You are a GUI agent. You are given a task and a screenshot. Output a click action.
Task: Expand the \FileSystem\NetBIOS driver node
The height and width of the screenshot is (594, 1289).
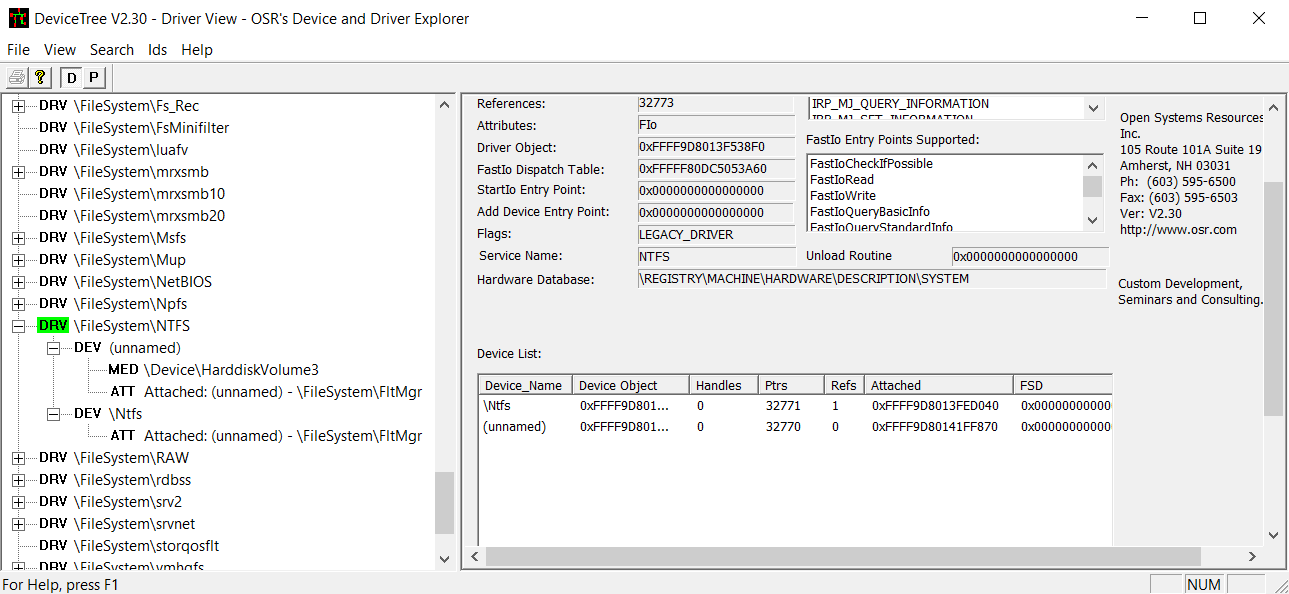point(18,282)
